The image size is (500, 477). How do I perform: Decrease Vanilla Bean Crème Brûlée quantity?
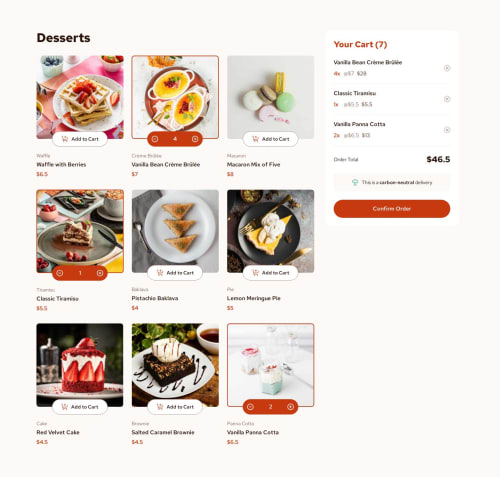click(x=155, y=139)
